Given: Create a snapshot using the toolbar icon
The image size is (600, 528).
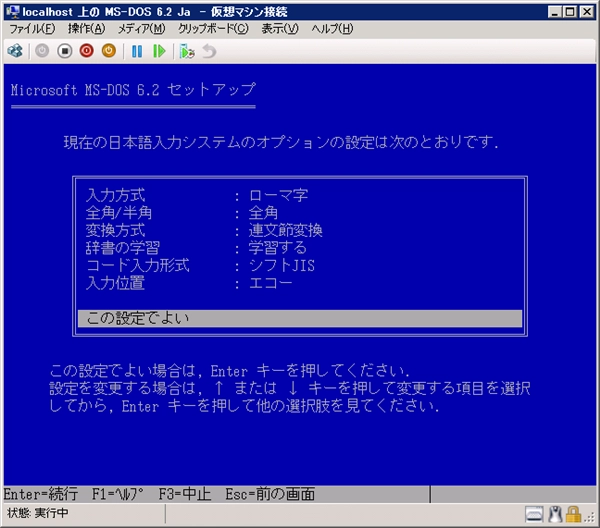Looking at the screenshot, I should tap(187, 51).
